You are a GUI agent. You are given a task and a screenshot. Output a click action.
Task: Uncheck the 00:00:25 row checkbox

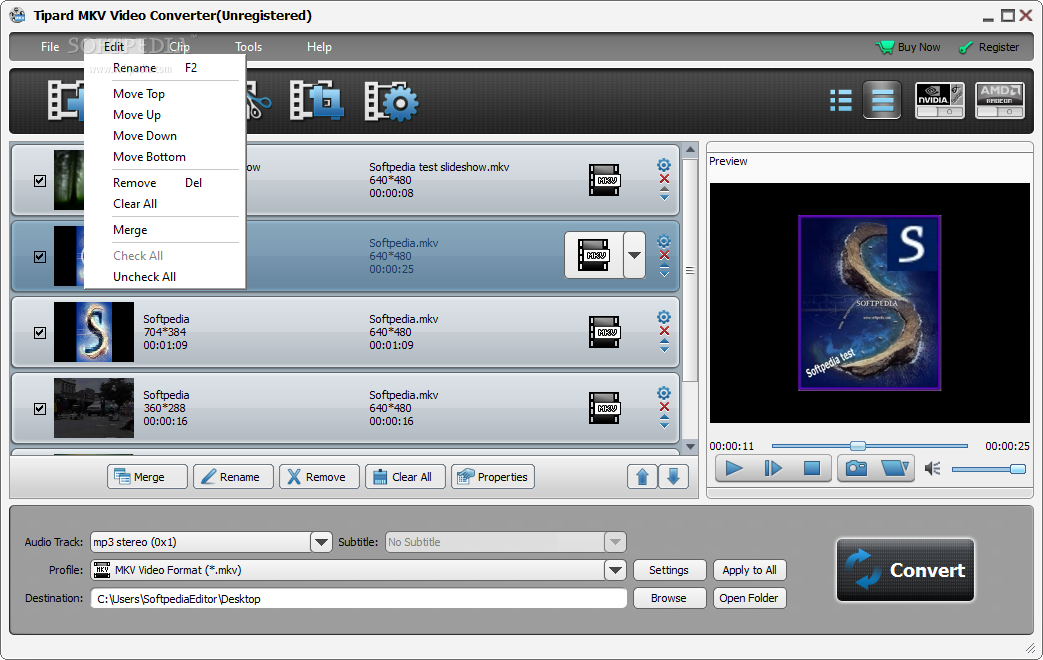[40, 257]
